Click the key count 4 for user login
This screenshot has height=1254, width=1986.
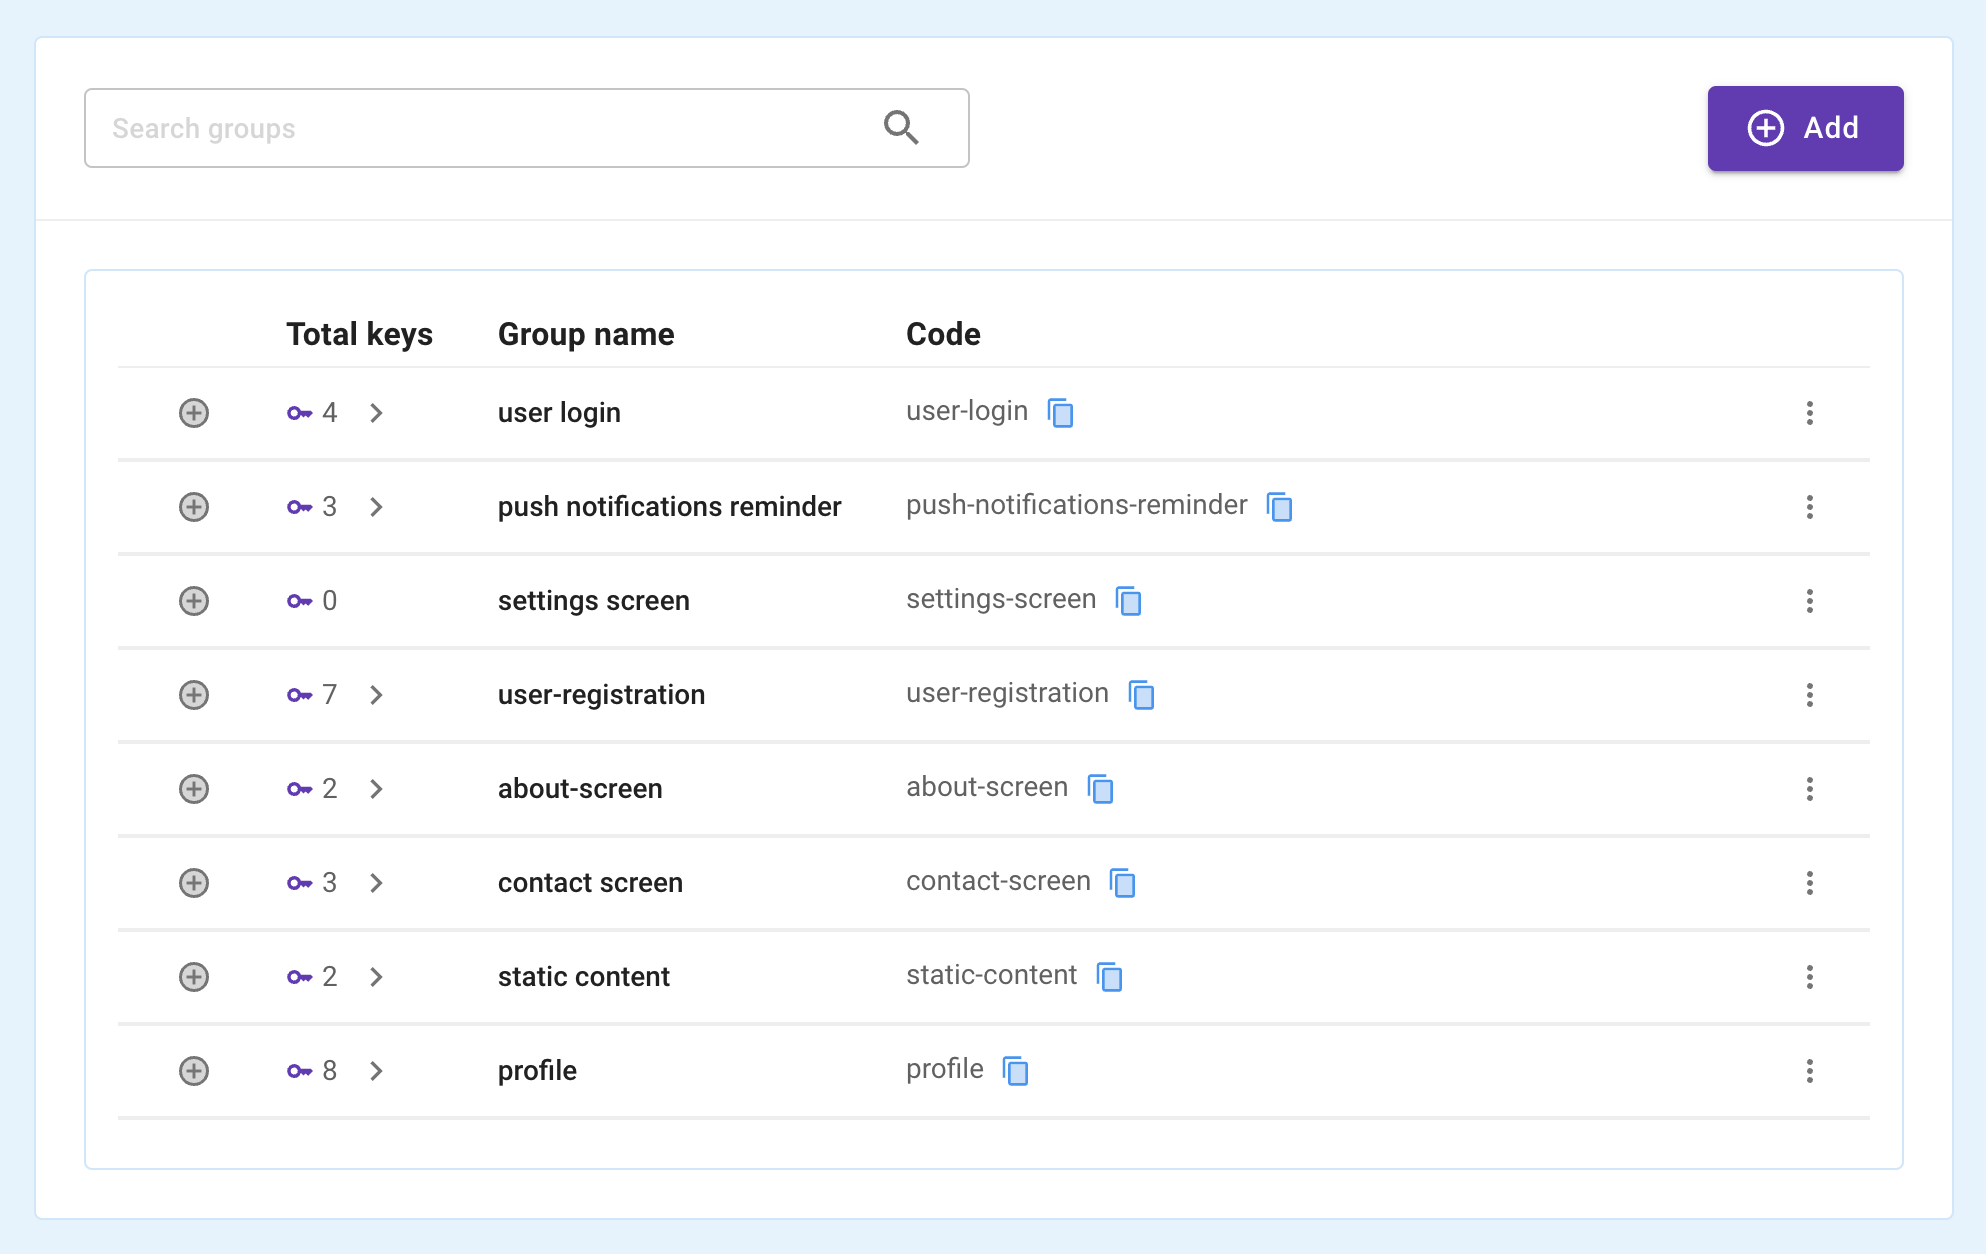click(329, 413)
